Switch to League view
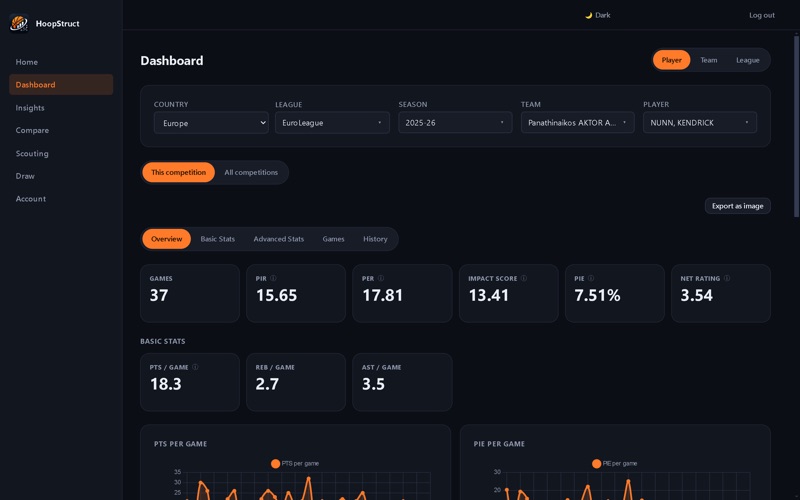800x500 pixels. pos(747,60)
